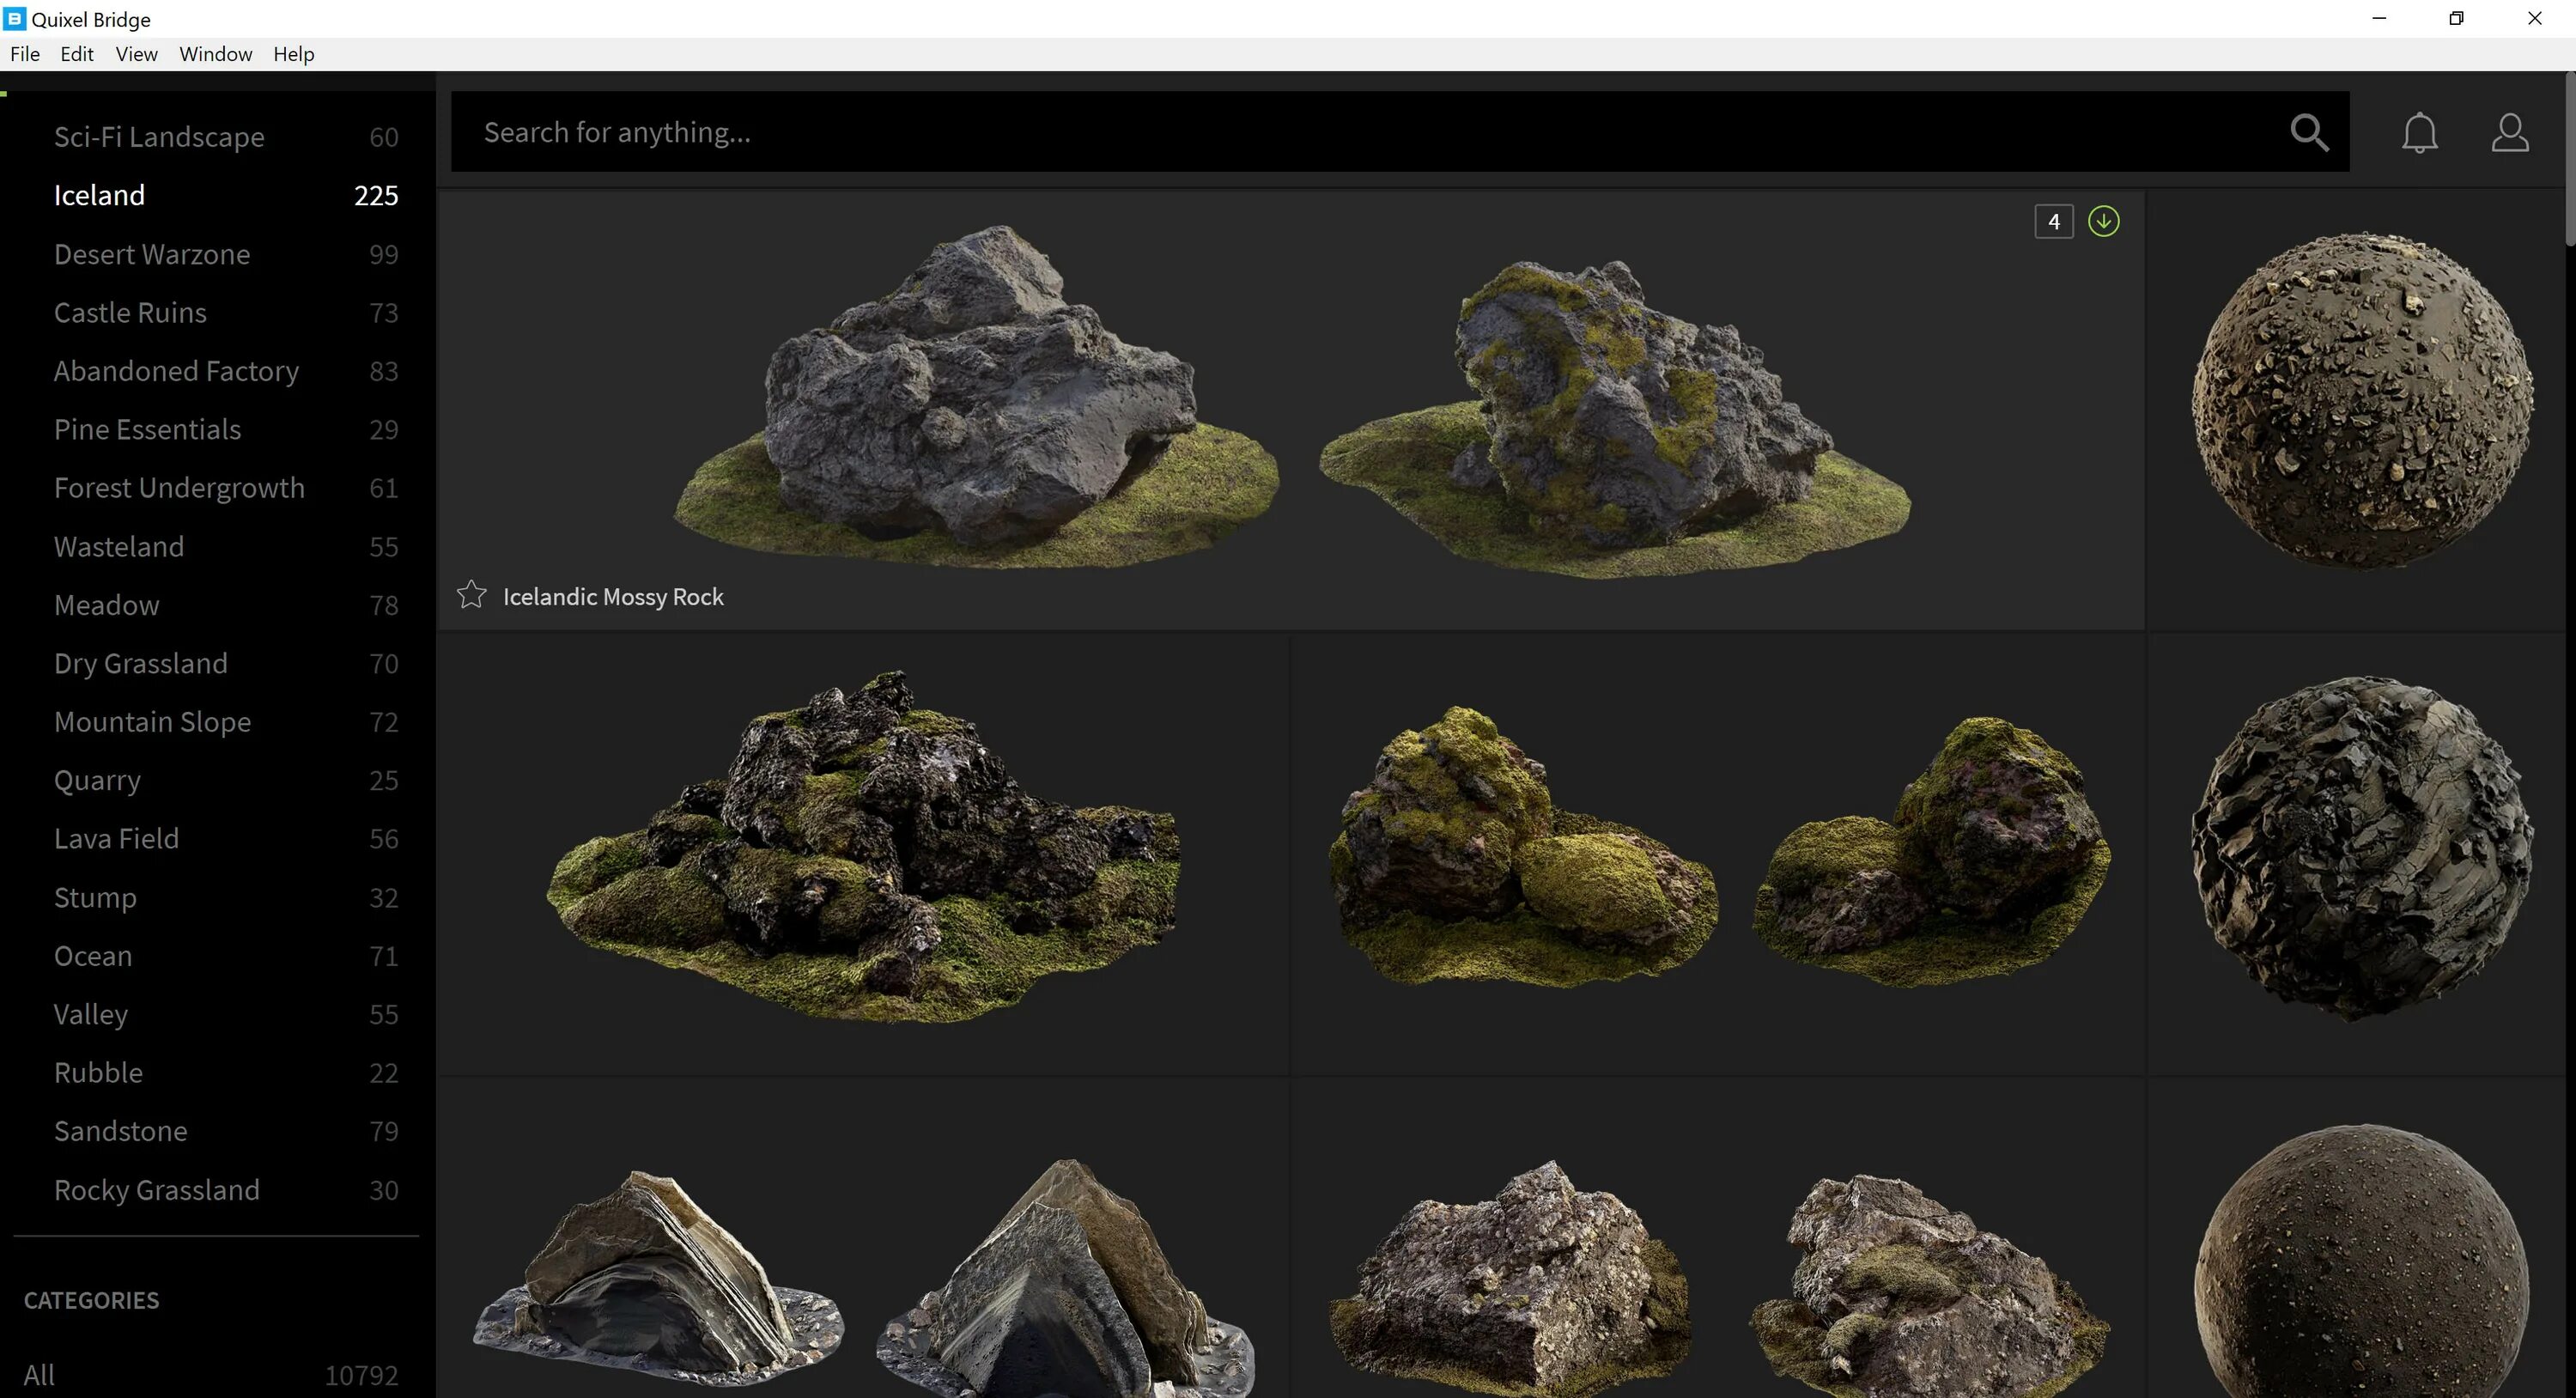Screen dimensions: 2576x1398
Task: Select Sci-Fi Landscape collection
Action: click(x=159, y=137)
